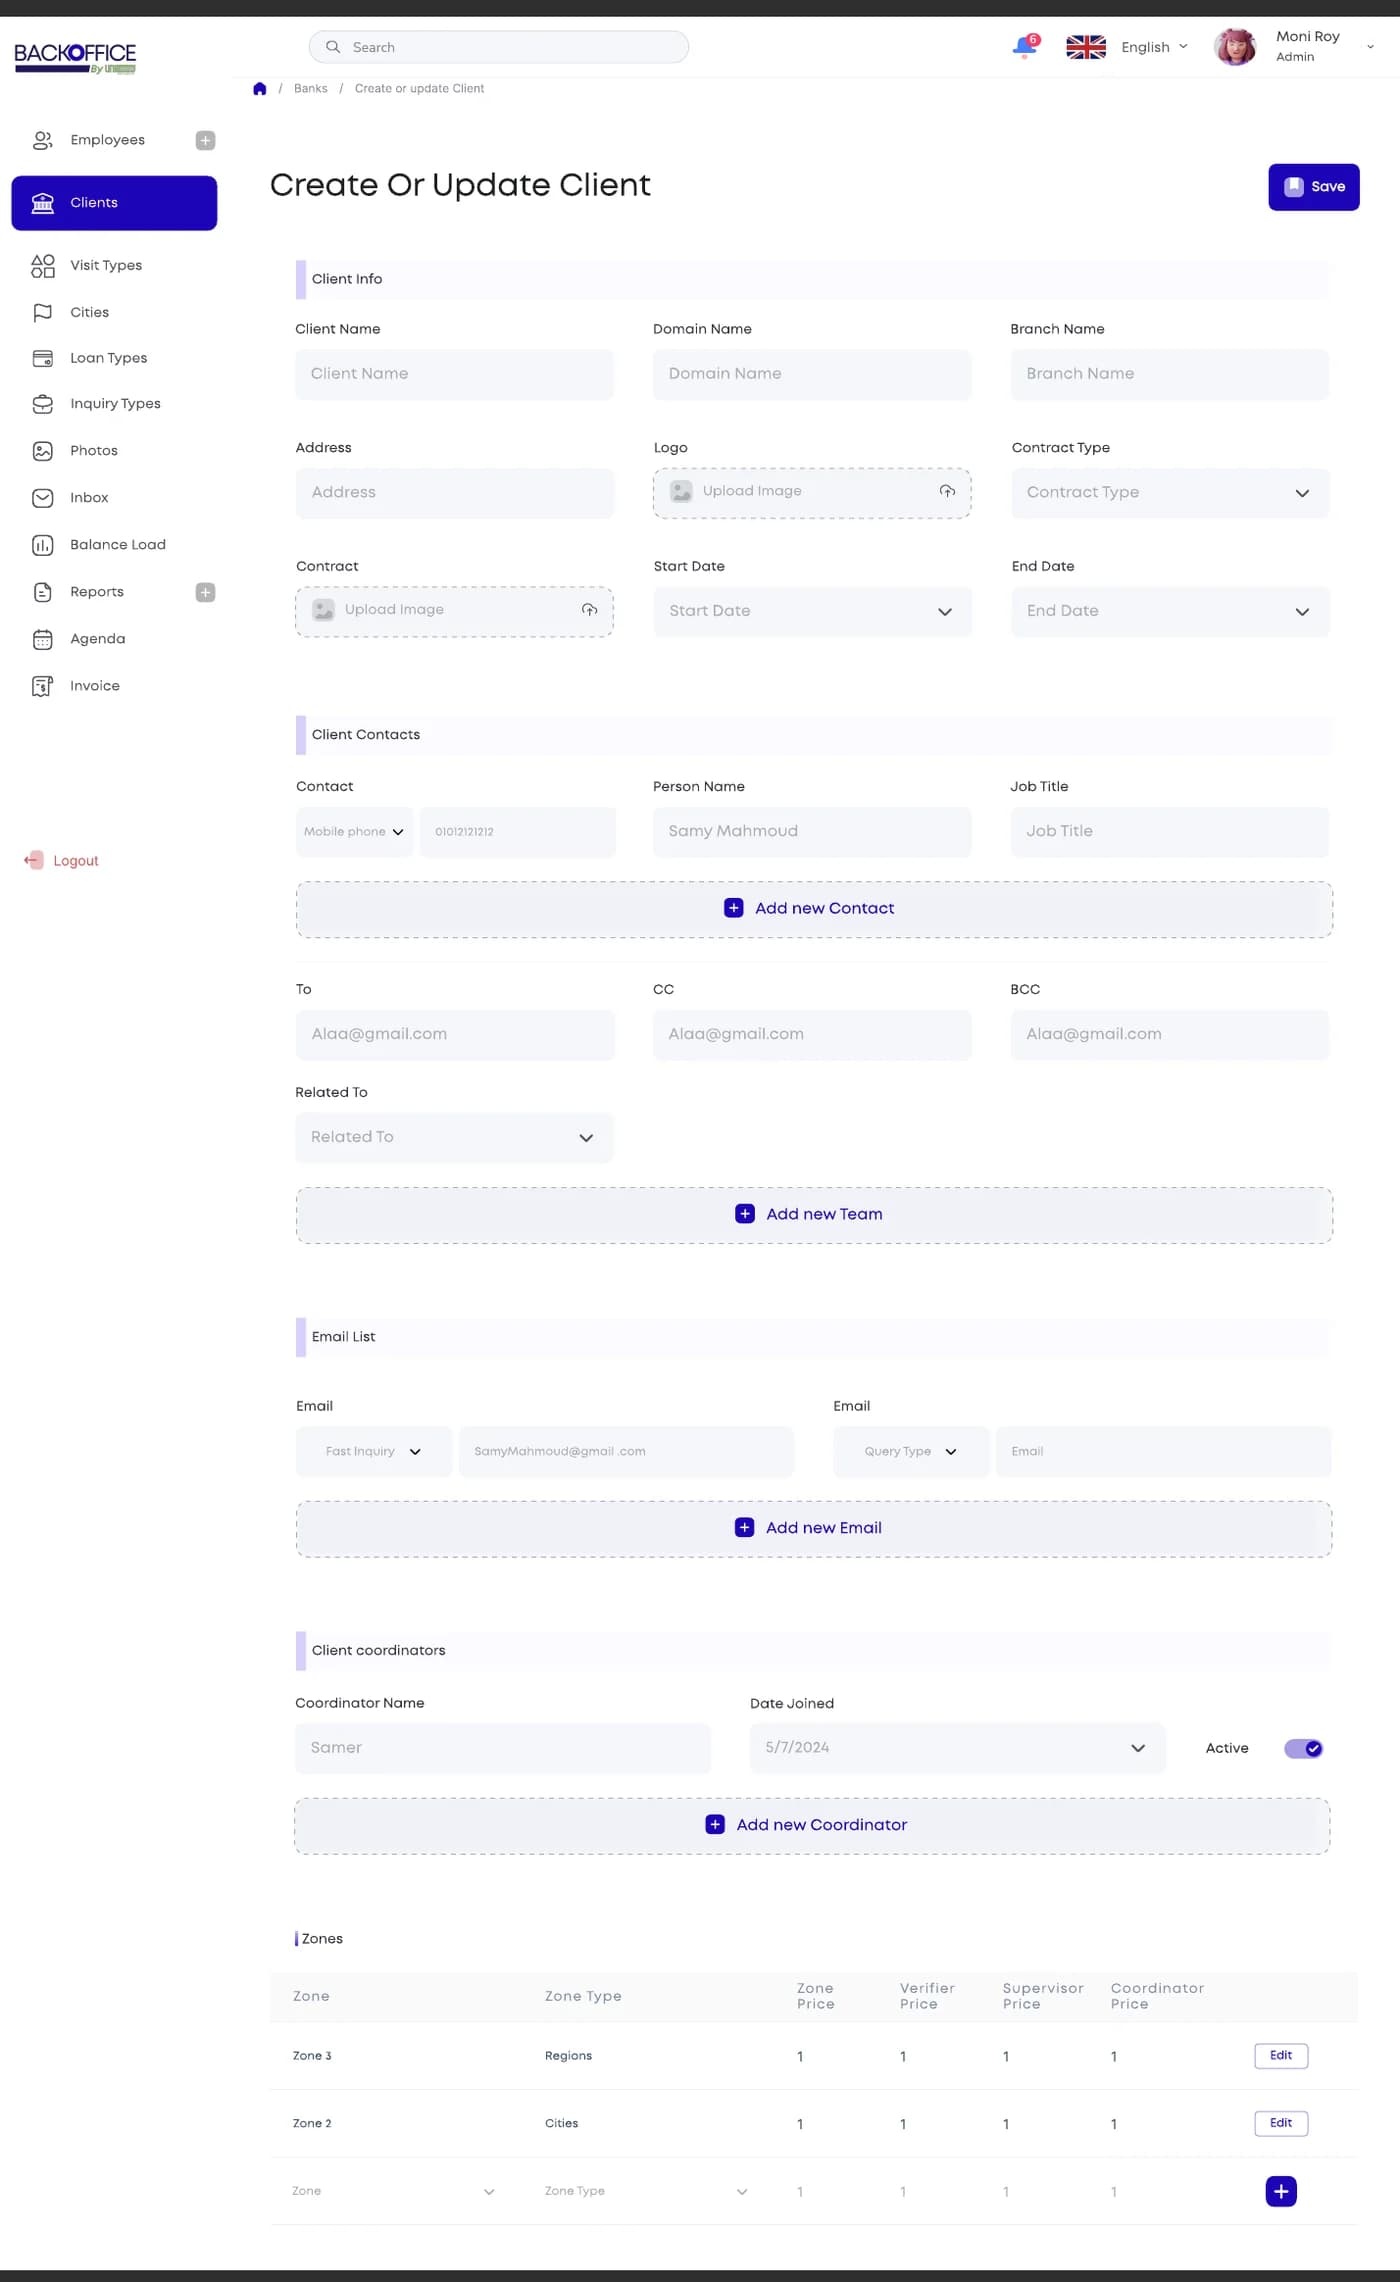Open the Zone Type dropdown in new row

pos(646,2191)
